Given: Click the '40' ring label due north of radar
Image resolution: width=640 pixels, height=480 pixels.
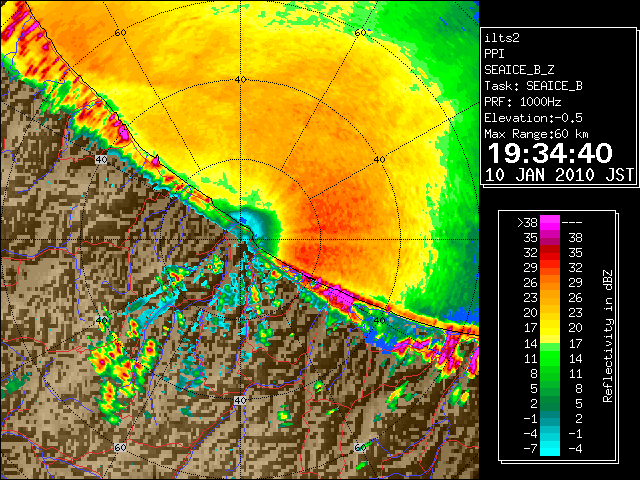Looking at the screenshot, I should click(240, 80).
